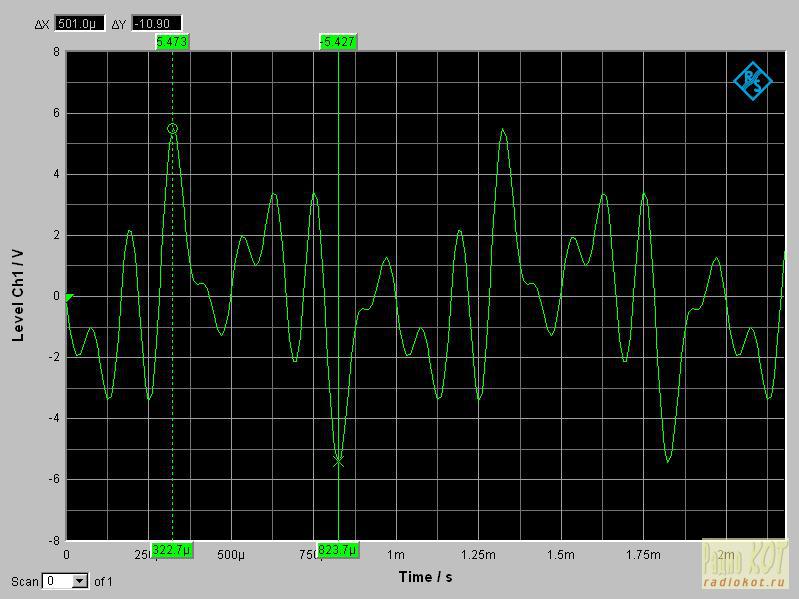Click the 'of 1' scan count text

pos(103,582)
